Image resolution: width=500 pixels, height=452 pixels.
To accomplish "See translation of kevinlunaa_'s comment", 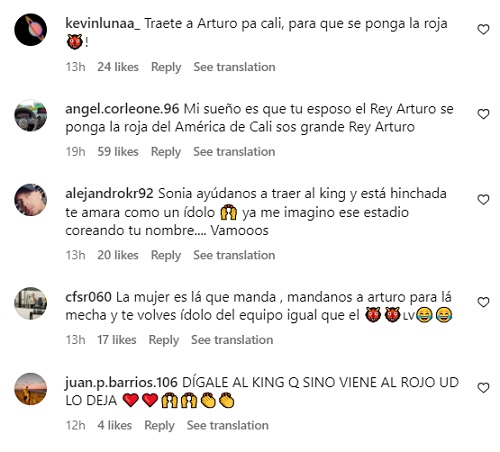I will click(234, 67).
